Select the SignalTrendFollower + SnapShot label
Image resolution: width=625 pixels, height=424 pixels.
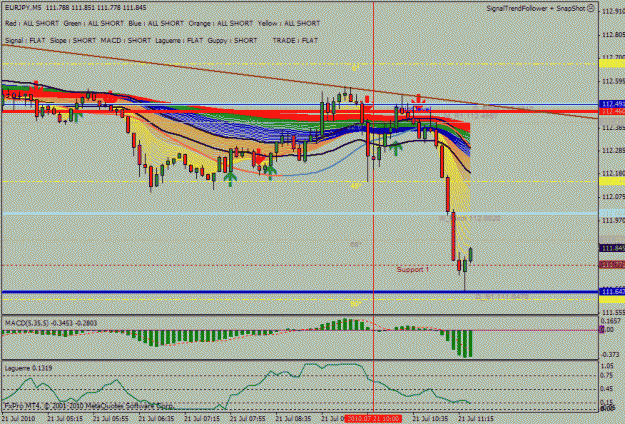pyautogui.click(x=536, y=8)
